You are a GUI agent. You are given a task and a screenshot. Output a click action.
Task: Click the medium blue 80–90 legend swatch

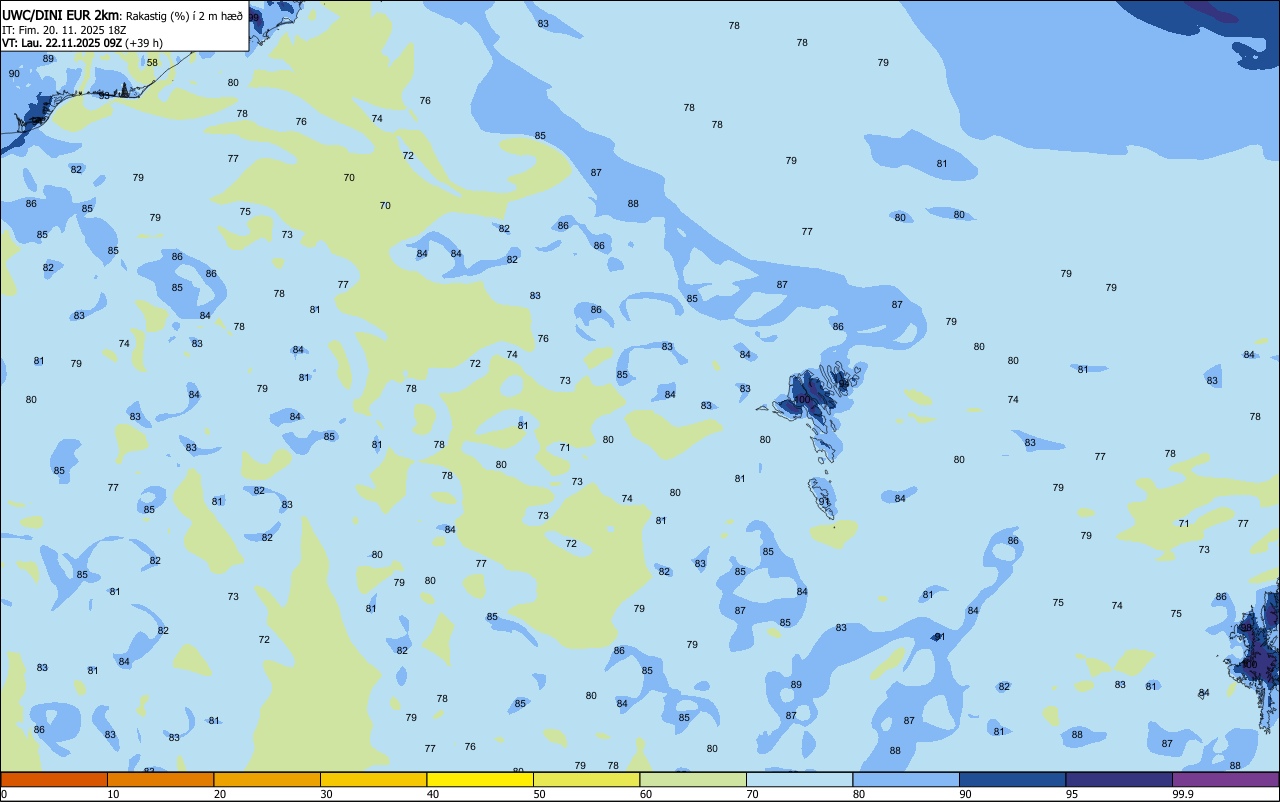click(906, 779)
